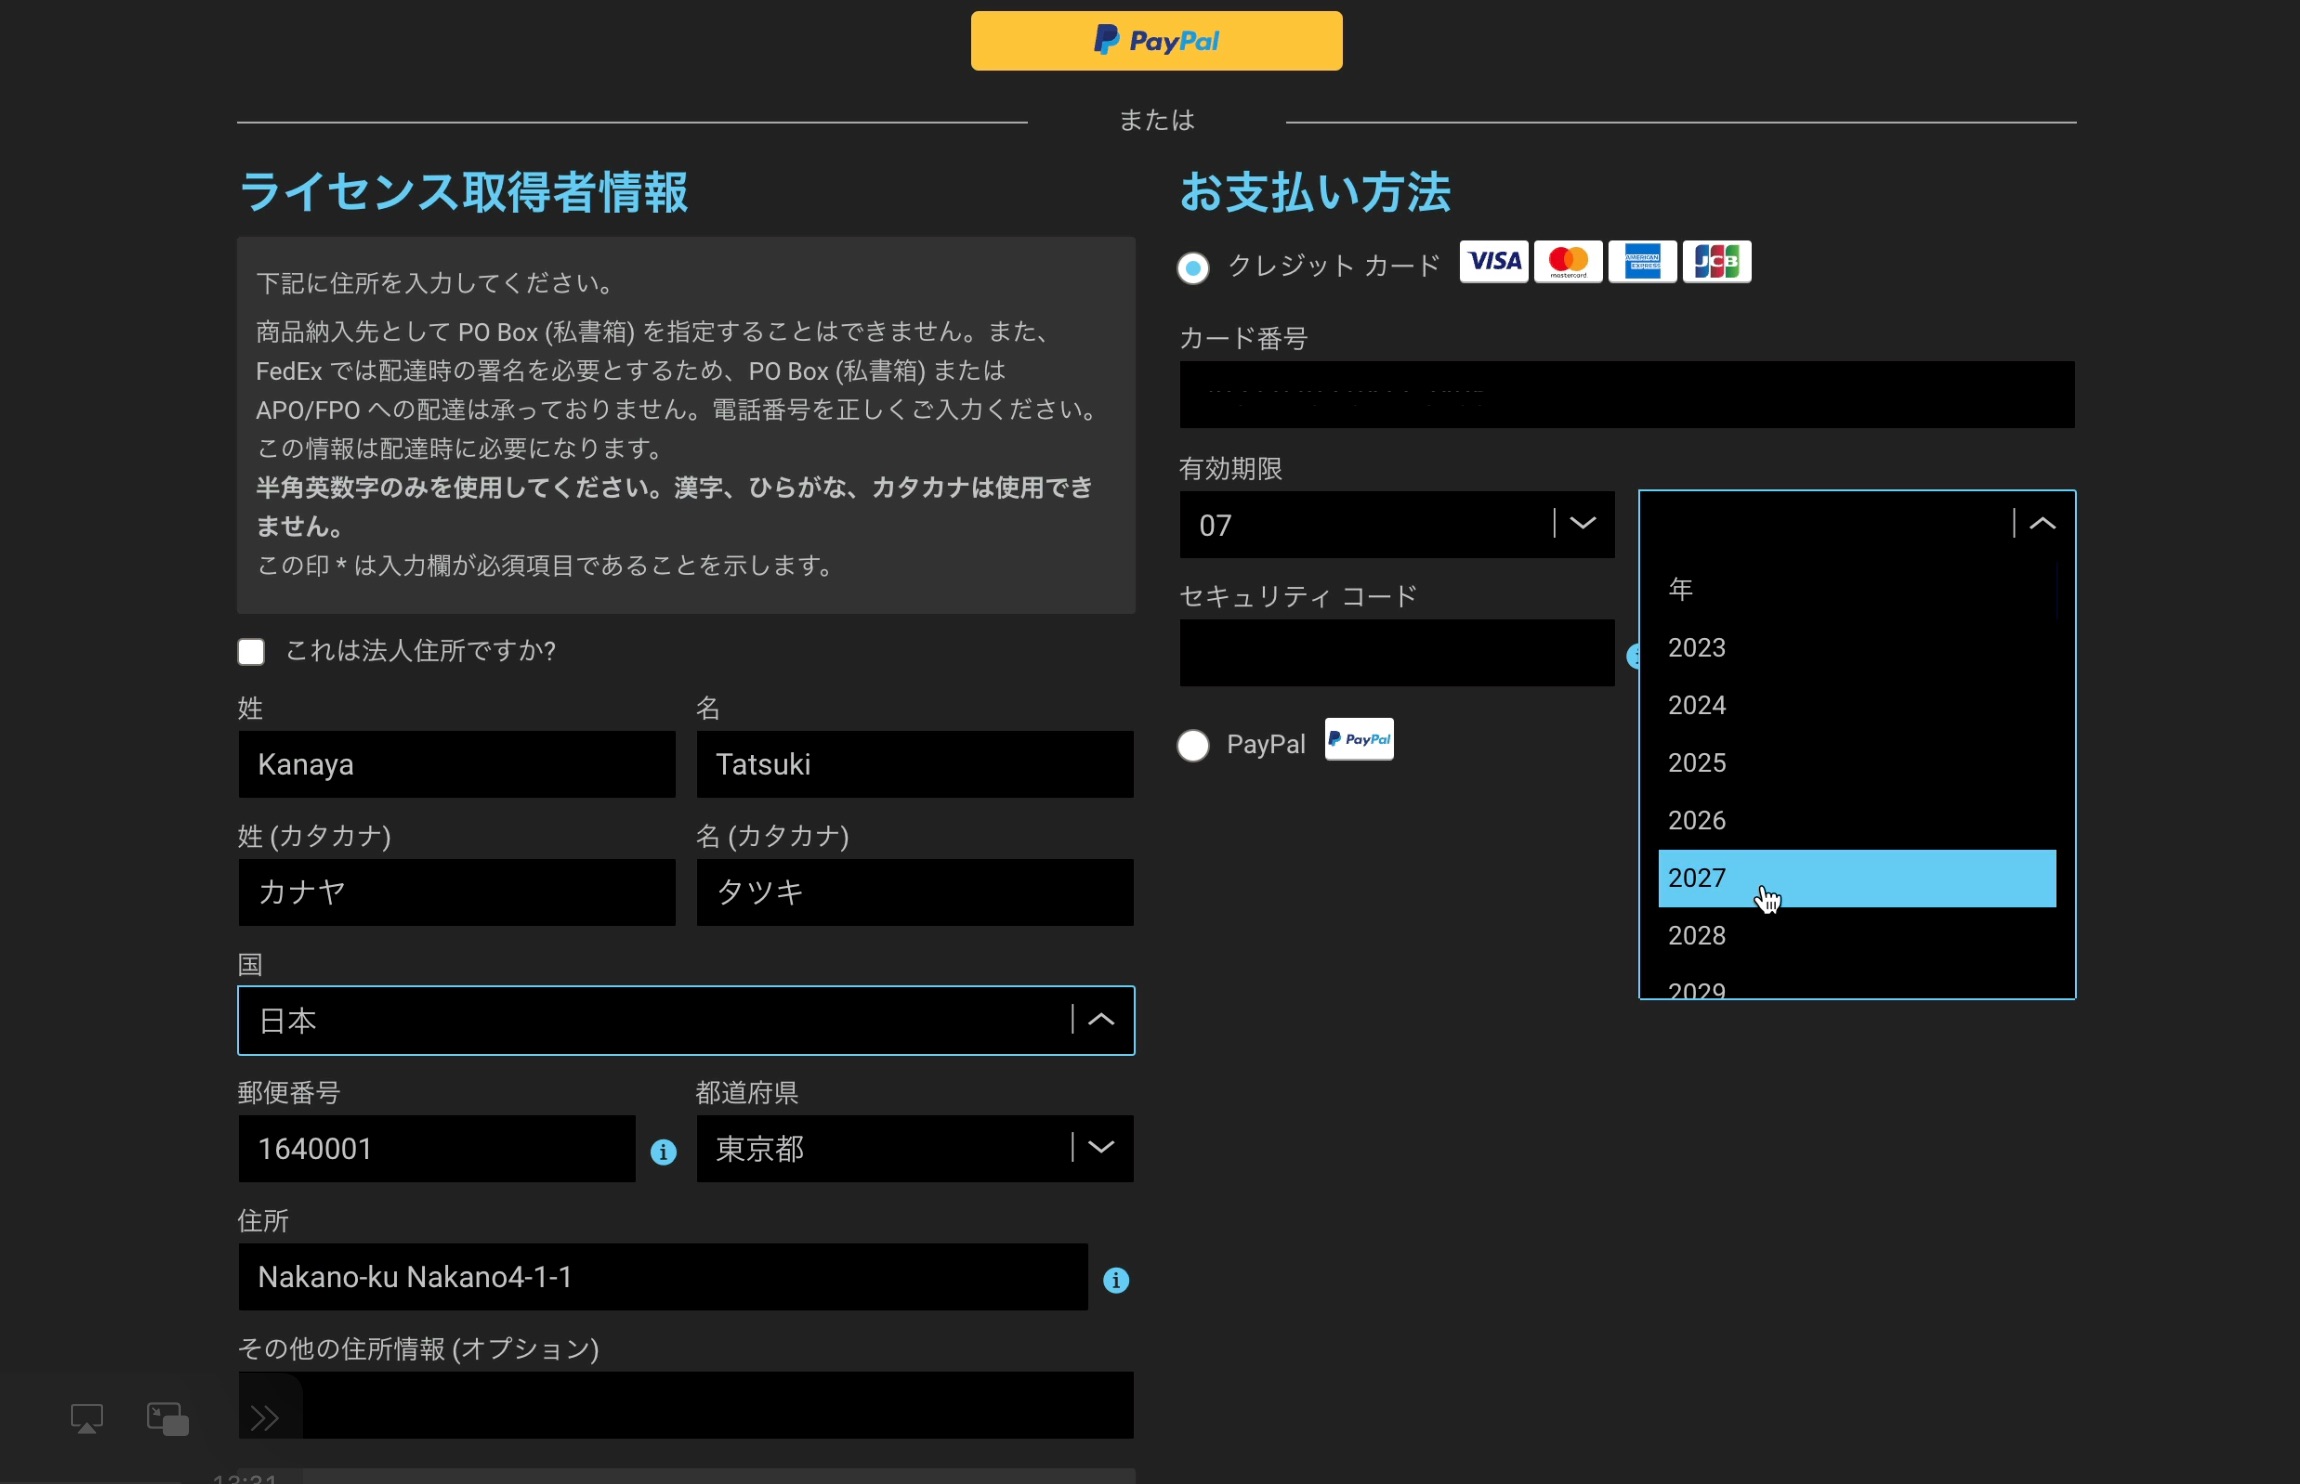Click the ライセンス取得者情報 heading

click(x=463, y=192)
